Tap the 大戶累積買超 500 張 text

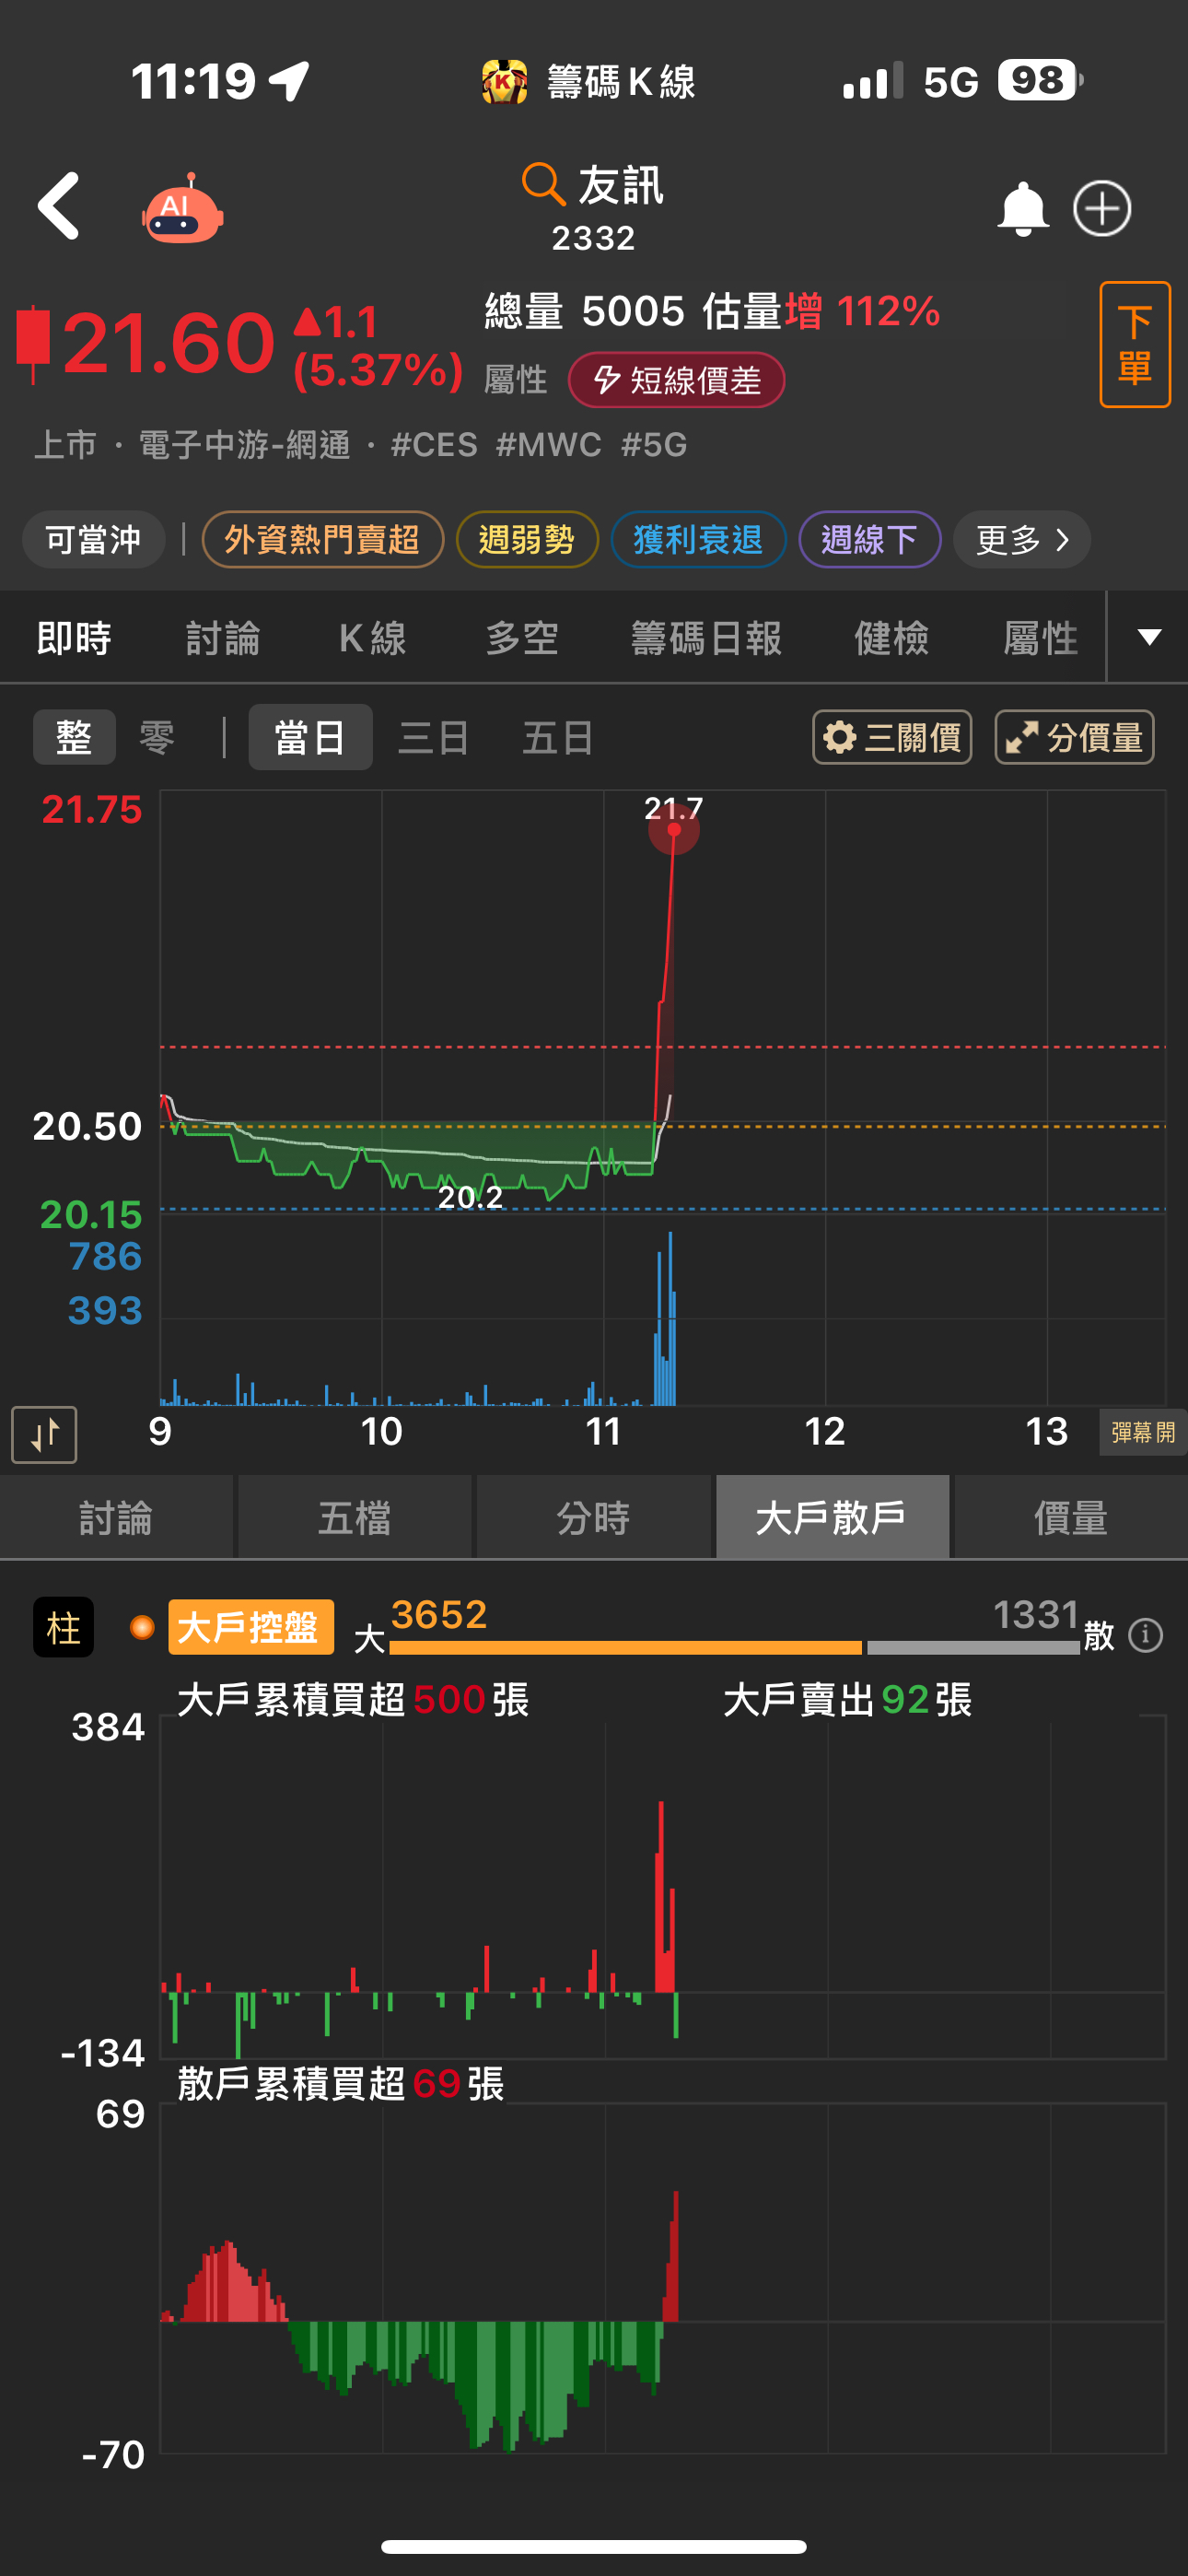pos(353,1699)
